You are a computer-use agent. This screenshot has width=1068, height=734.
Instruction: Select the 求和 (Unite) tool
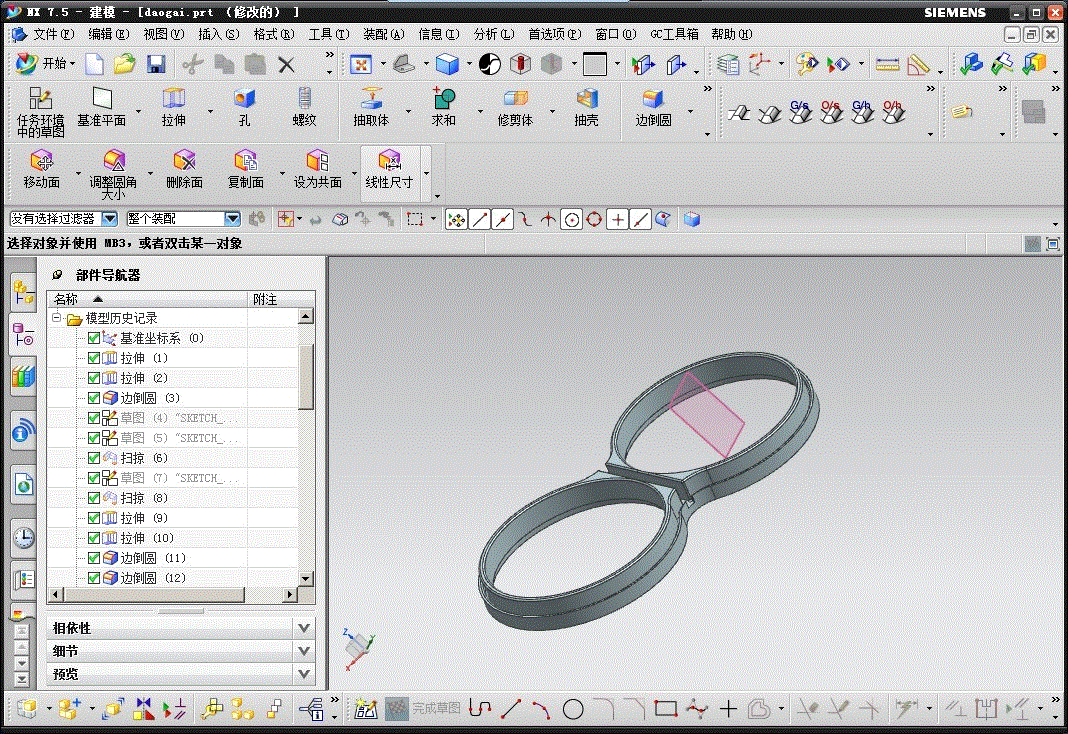[443, 99]
